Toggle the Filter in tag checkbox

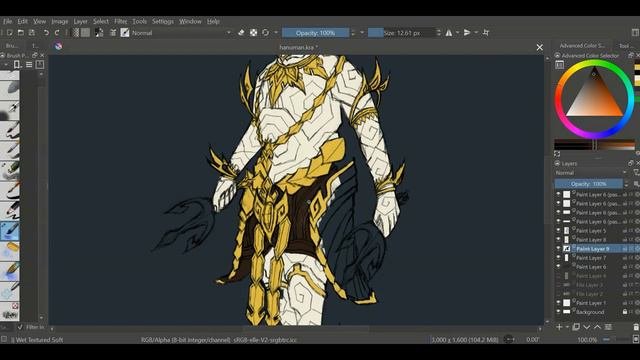pyautogui.click(x=20, y=327)
